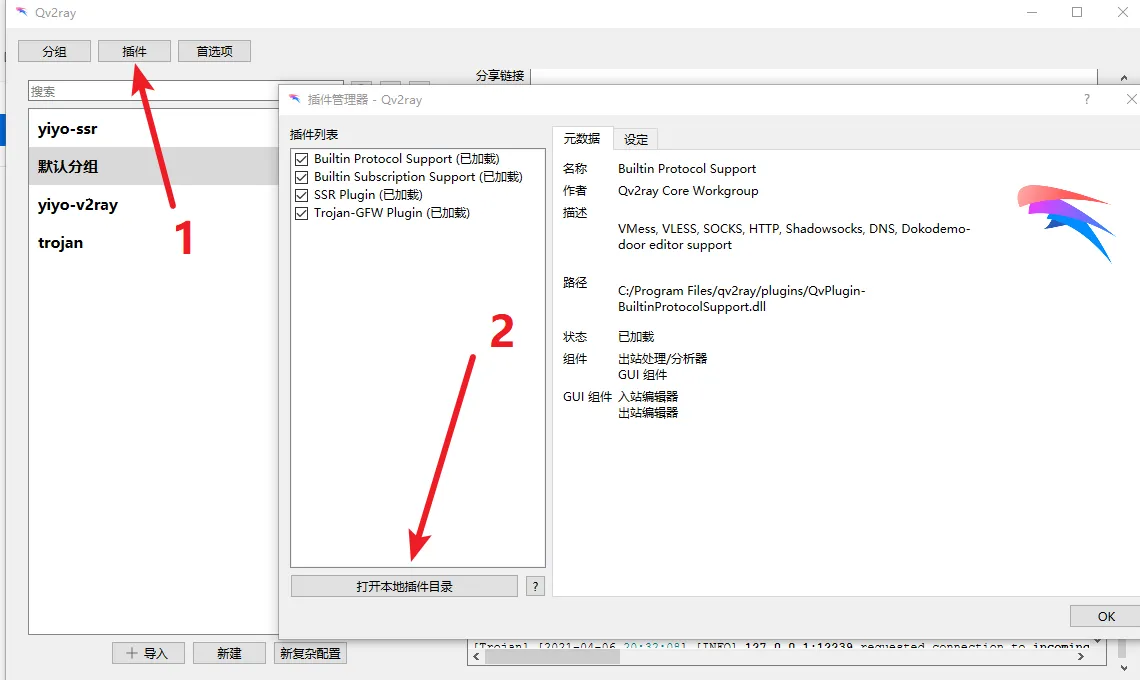Click the up arrow beside share link field
Screen dimensions: 1140x680
(1118, 77)
